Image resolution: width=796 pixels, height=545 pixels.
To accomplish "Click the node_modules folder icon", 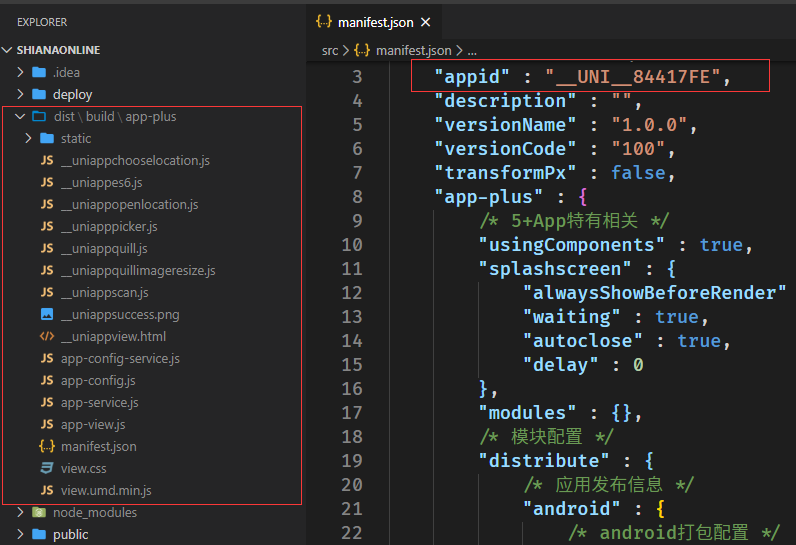I will click(x=39, y=512).
